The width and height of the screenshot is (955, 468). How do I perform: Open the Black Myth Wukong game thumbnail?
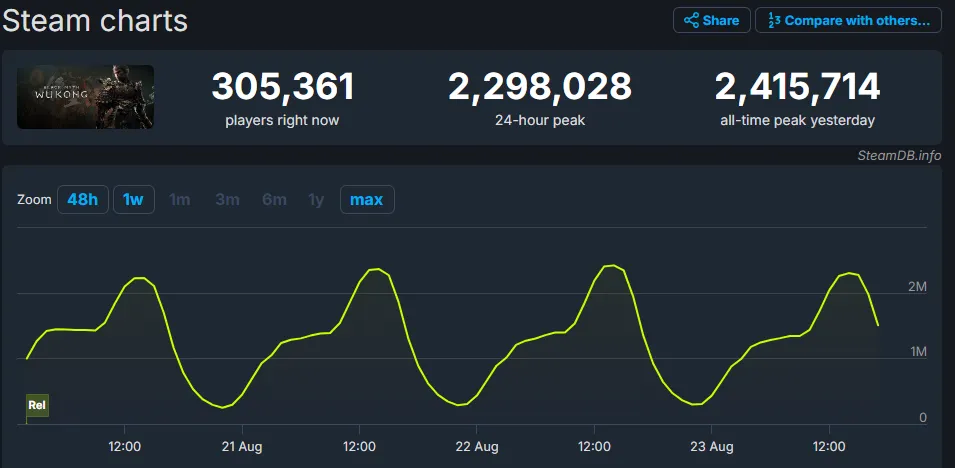(85, 97)
